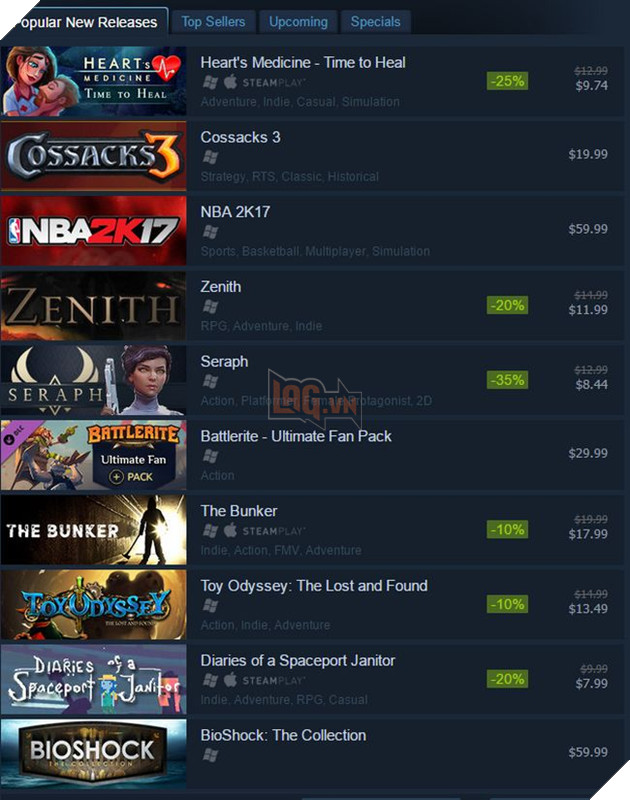Image resolution: width=630 pixels, height=800 pixels.
Task: Select the Specials tab
Action: (x=375, y=22)
